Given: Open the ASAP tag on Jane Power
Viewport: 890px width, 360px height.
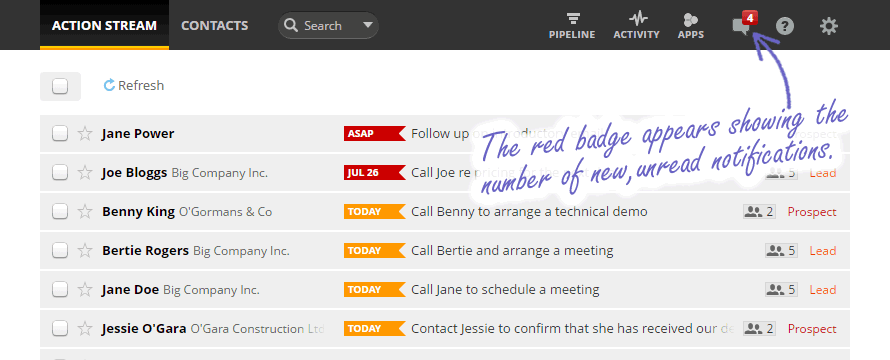Looking at the screenshot, I should point(375,134).
